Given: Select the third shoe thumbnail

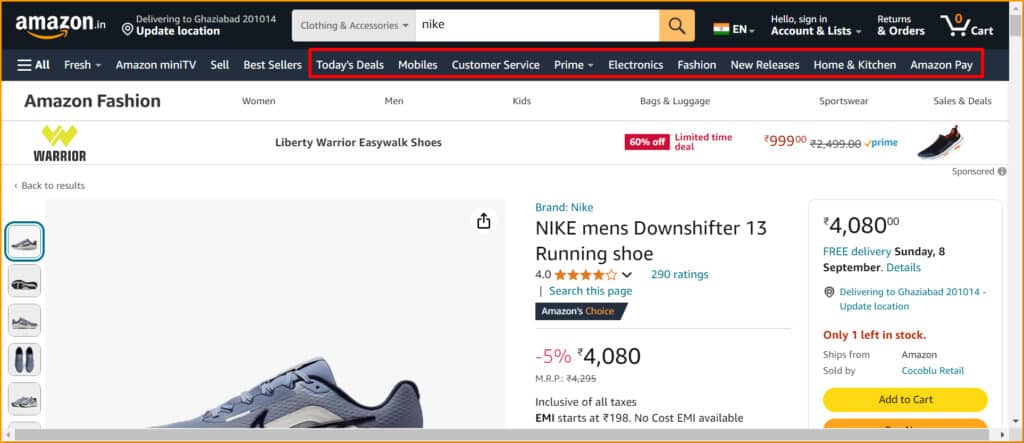Looking at the screenshot, I should [x=25, y=320].
